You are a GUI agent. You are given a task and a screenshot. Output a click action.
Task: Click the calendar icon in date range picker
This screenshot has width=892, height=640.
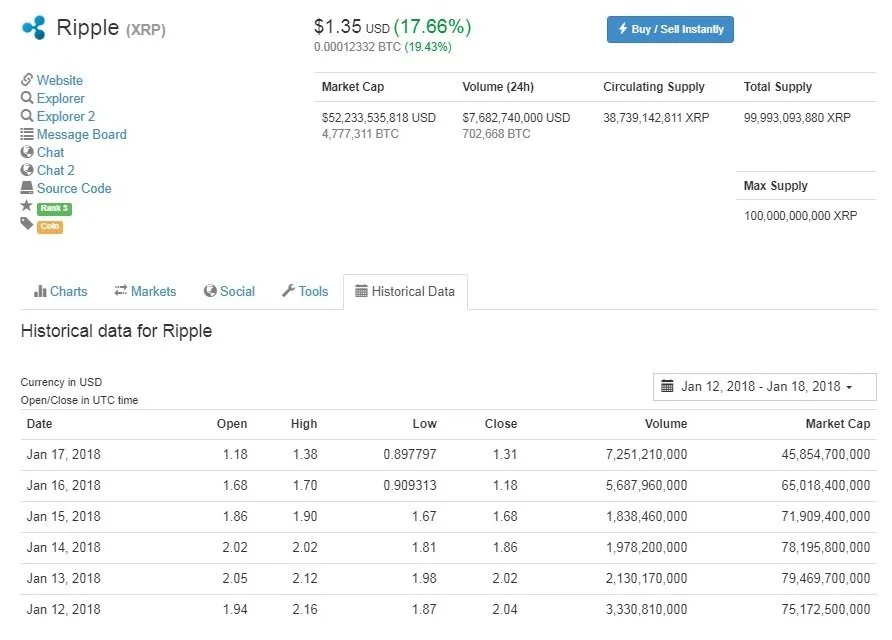(667, 386)
